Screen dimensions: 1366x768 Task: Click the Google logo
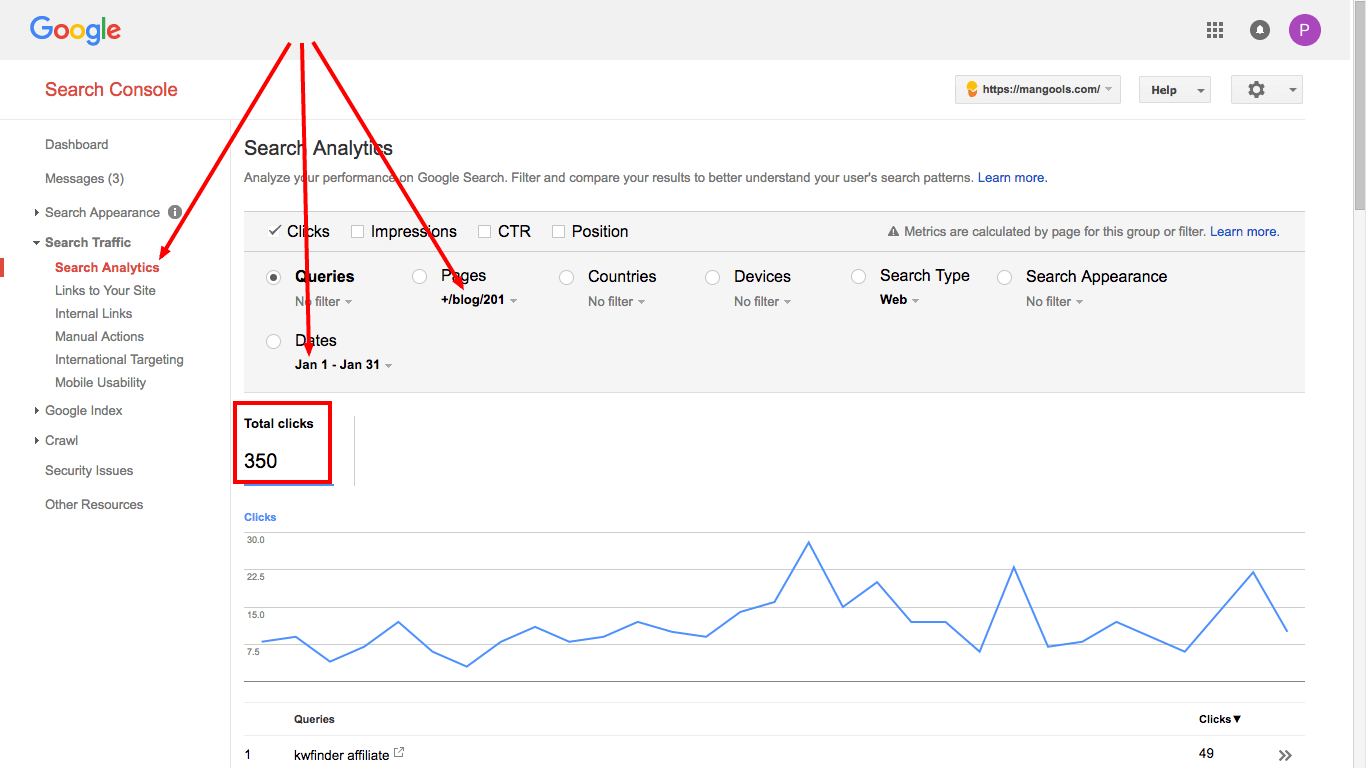(x=75, y=30)
